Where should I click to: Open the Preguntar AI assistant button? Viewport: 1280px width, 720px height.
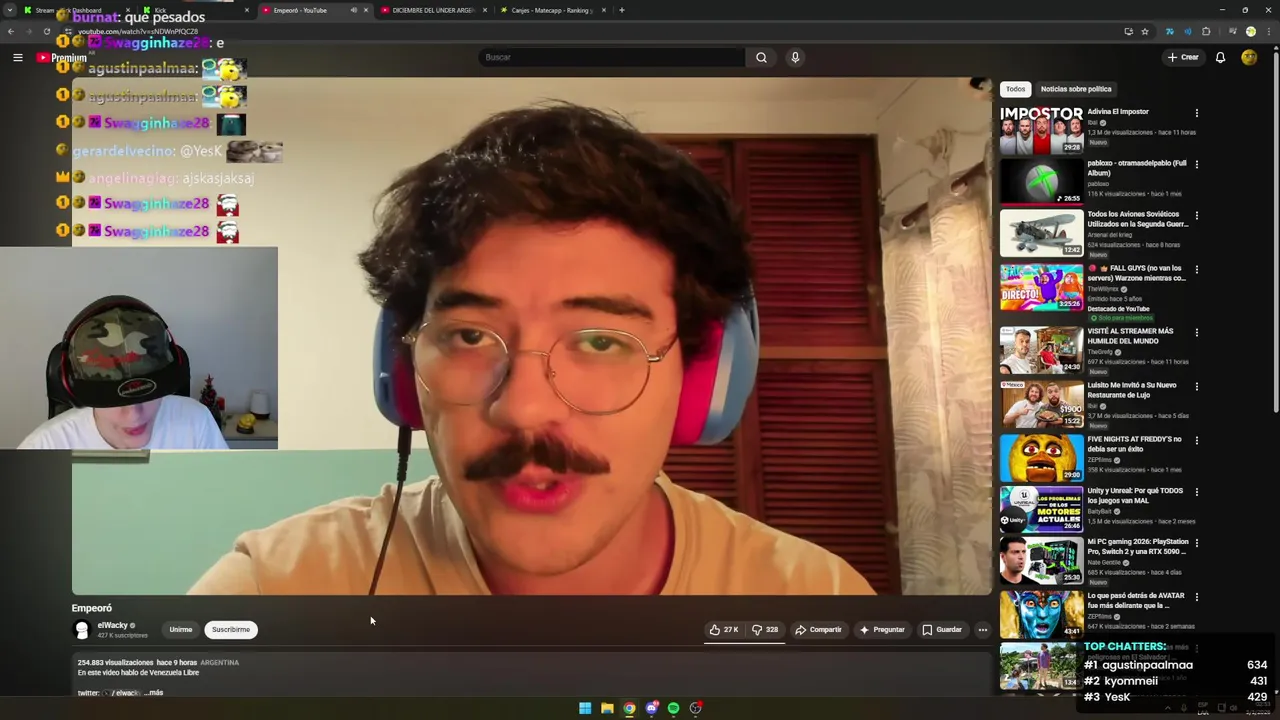pyautogui.click(x=881, y=630)
